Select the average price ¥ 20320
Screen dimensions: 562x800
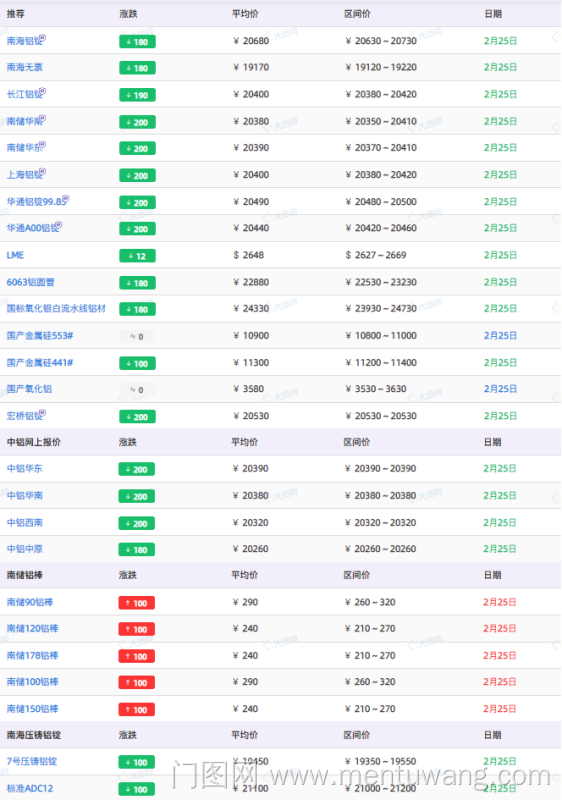point(250,523)
